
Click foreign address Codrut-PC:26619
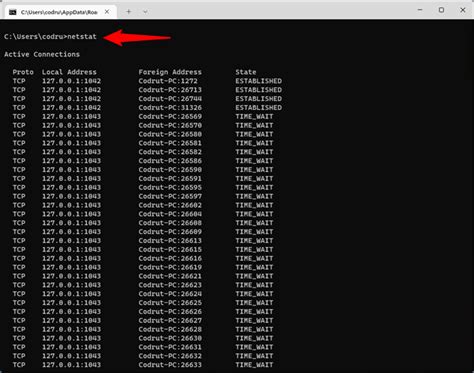pos(170,267)
